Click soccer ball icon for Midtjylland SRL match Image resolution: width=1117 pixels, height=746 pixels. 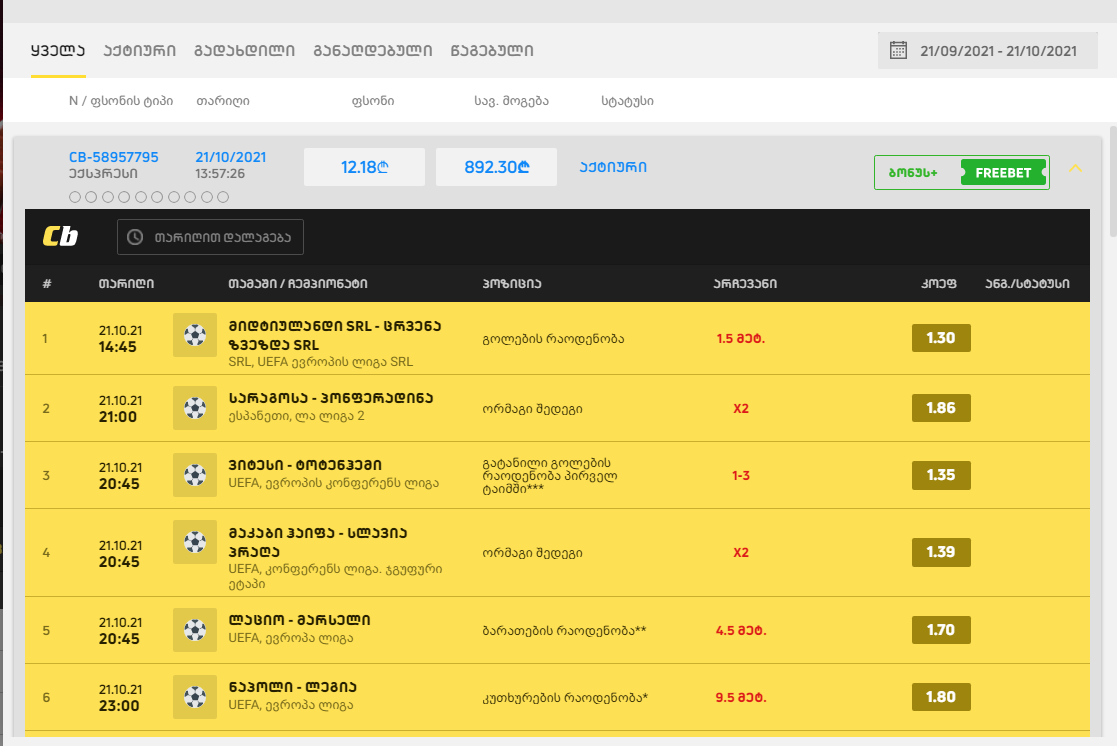tap(195, 335)
